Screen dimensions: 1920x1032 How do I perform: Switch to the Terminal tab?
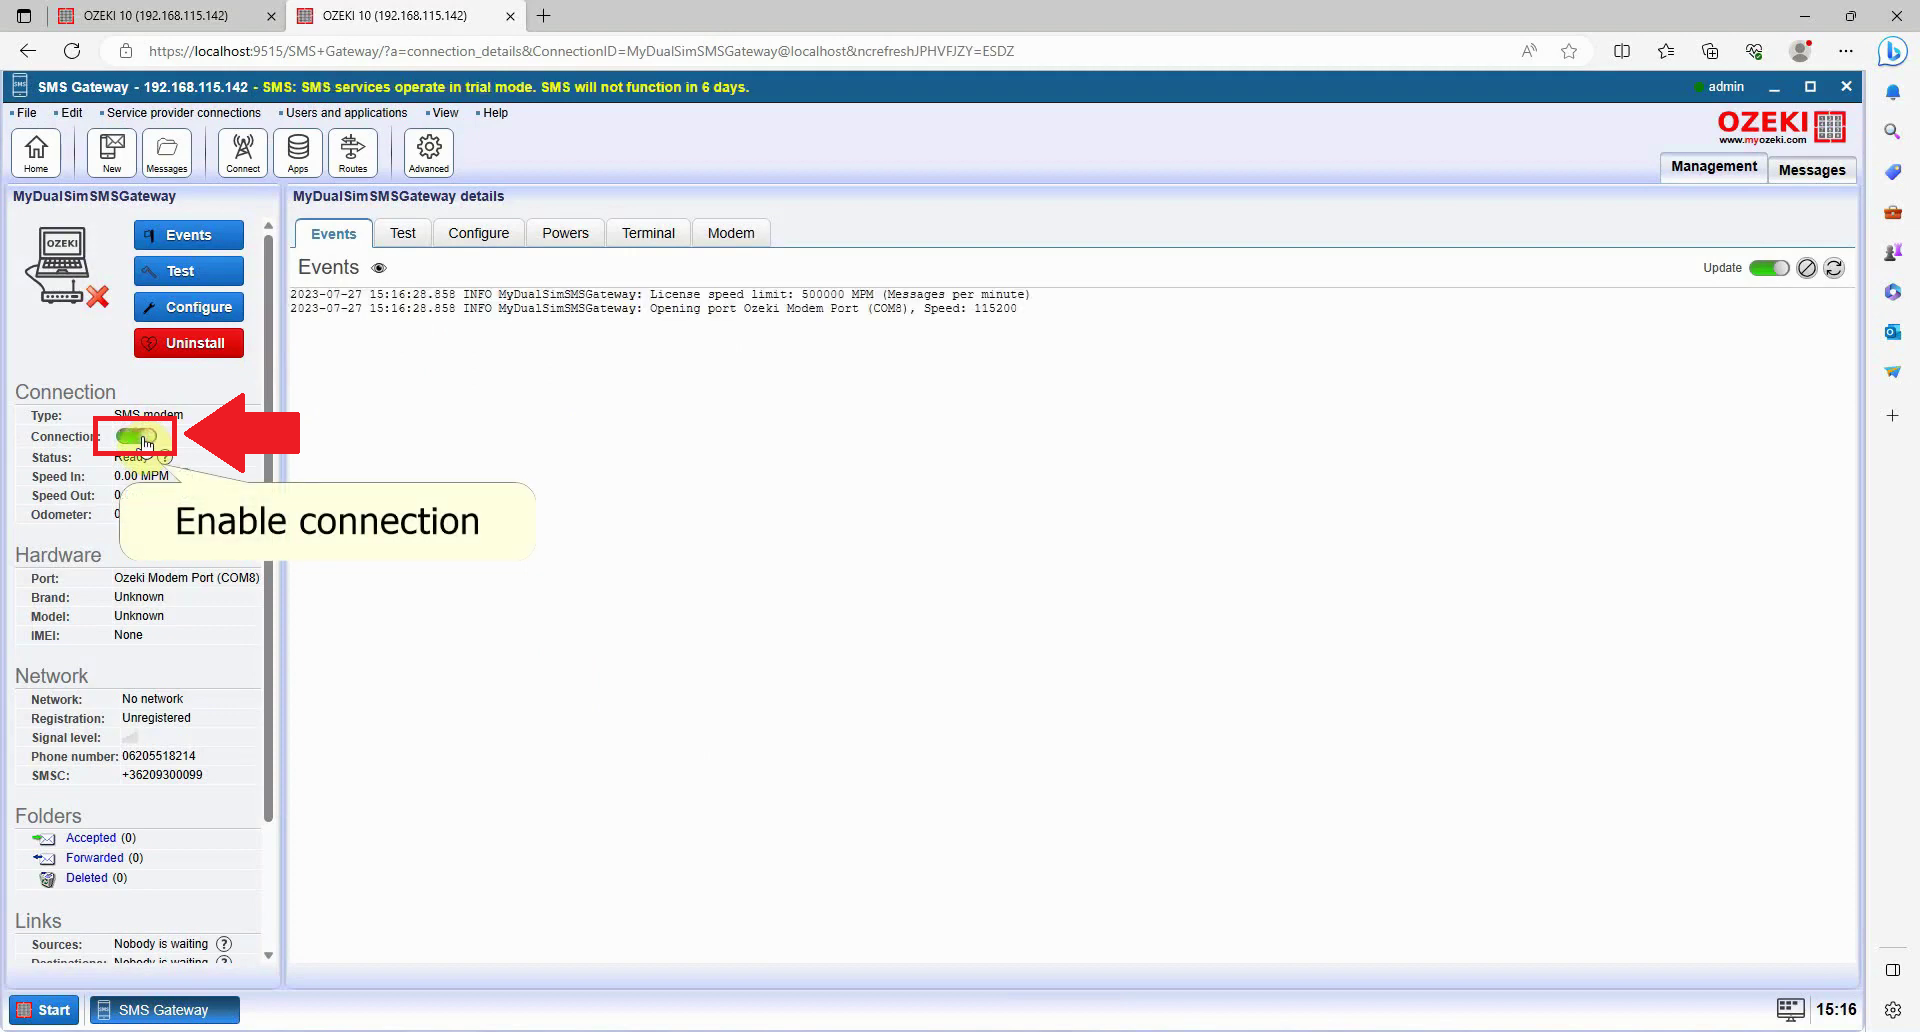649,233
